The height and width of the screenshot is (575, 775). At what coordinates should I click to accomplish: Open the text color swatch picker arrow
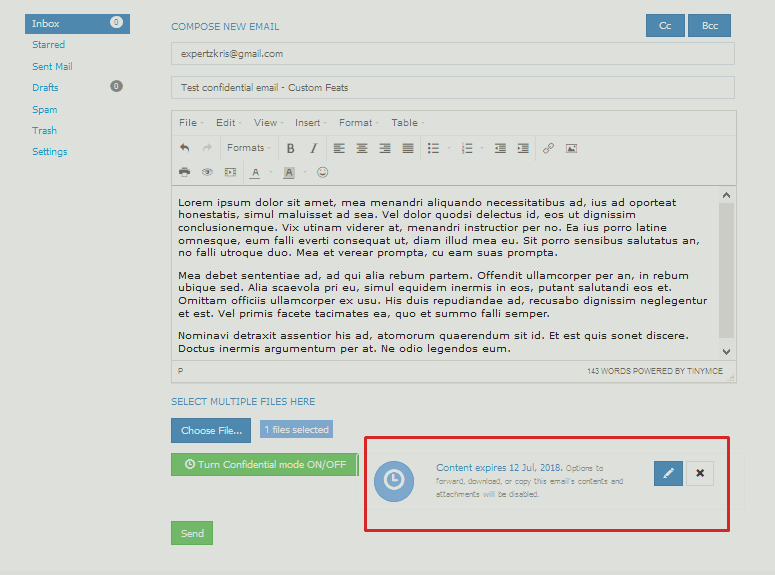(269, 172)
